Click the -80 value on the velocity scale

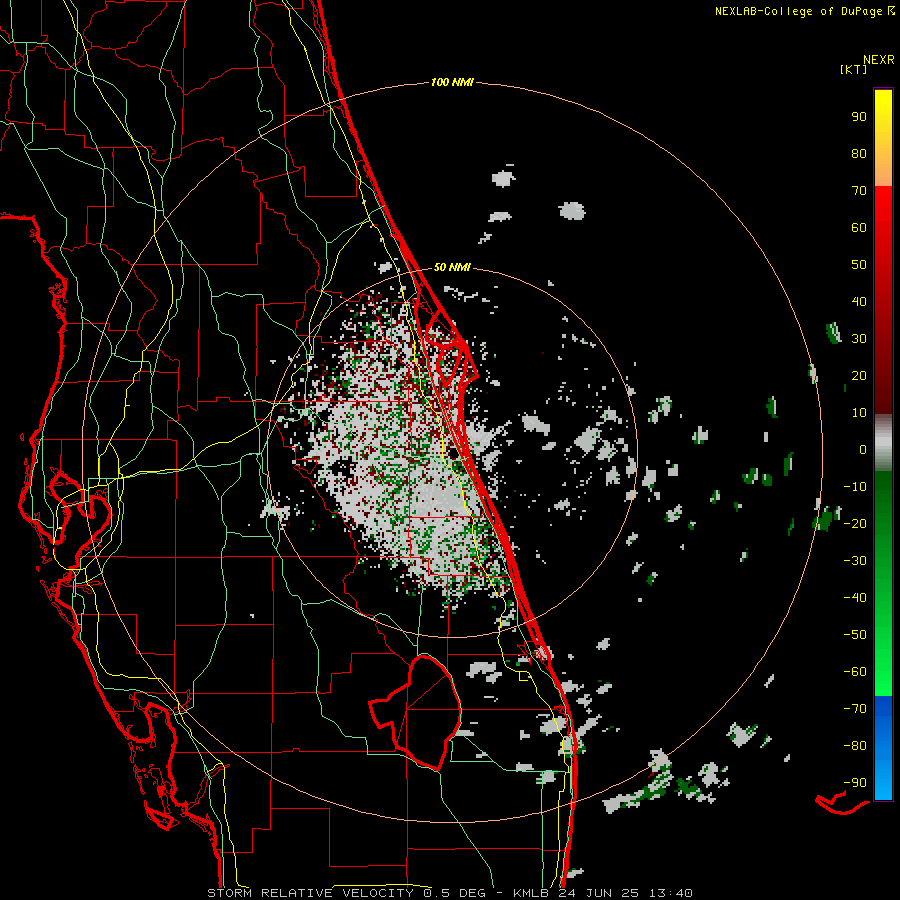[x=855, y=746]
